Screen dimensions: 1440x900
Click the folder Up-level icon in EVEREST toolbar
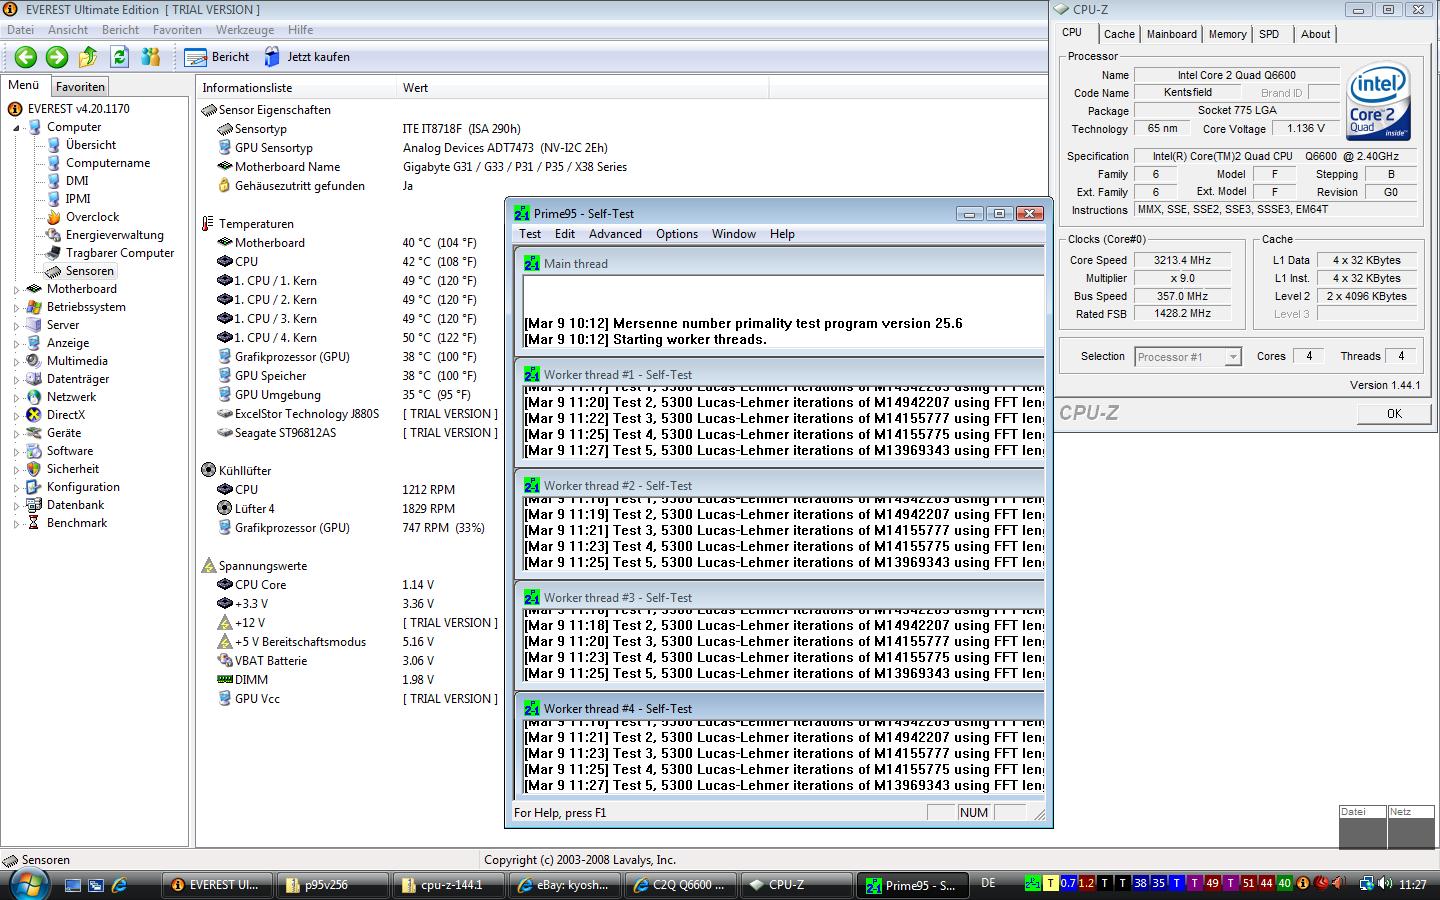(x=88, y=57)
